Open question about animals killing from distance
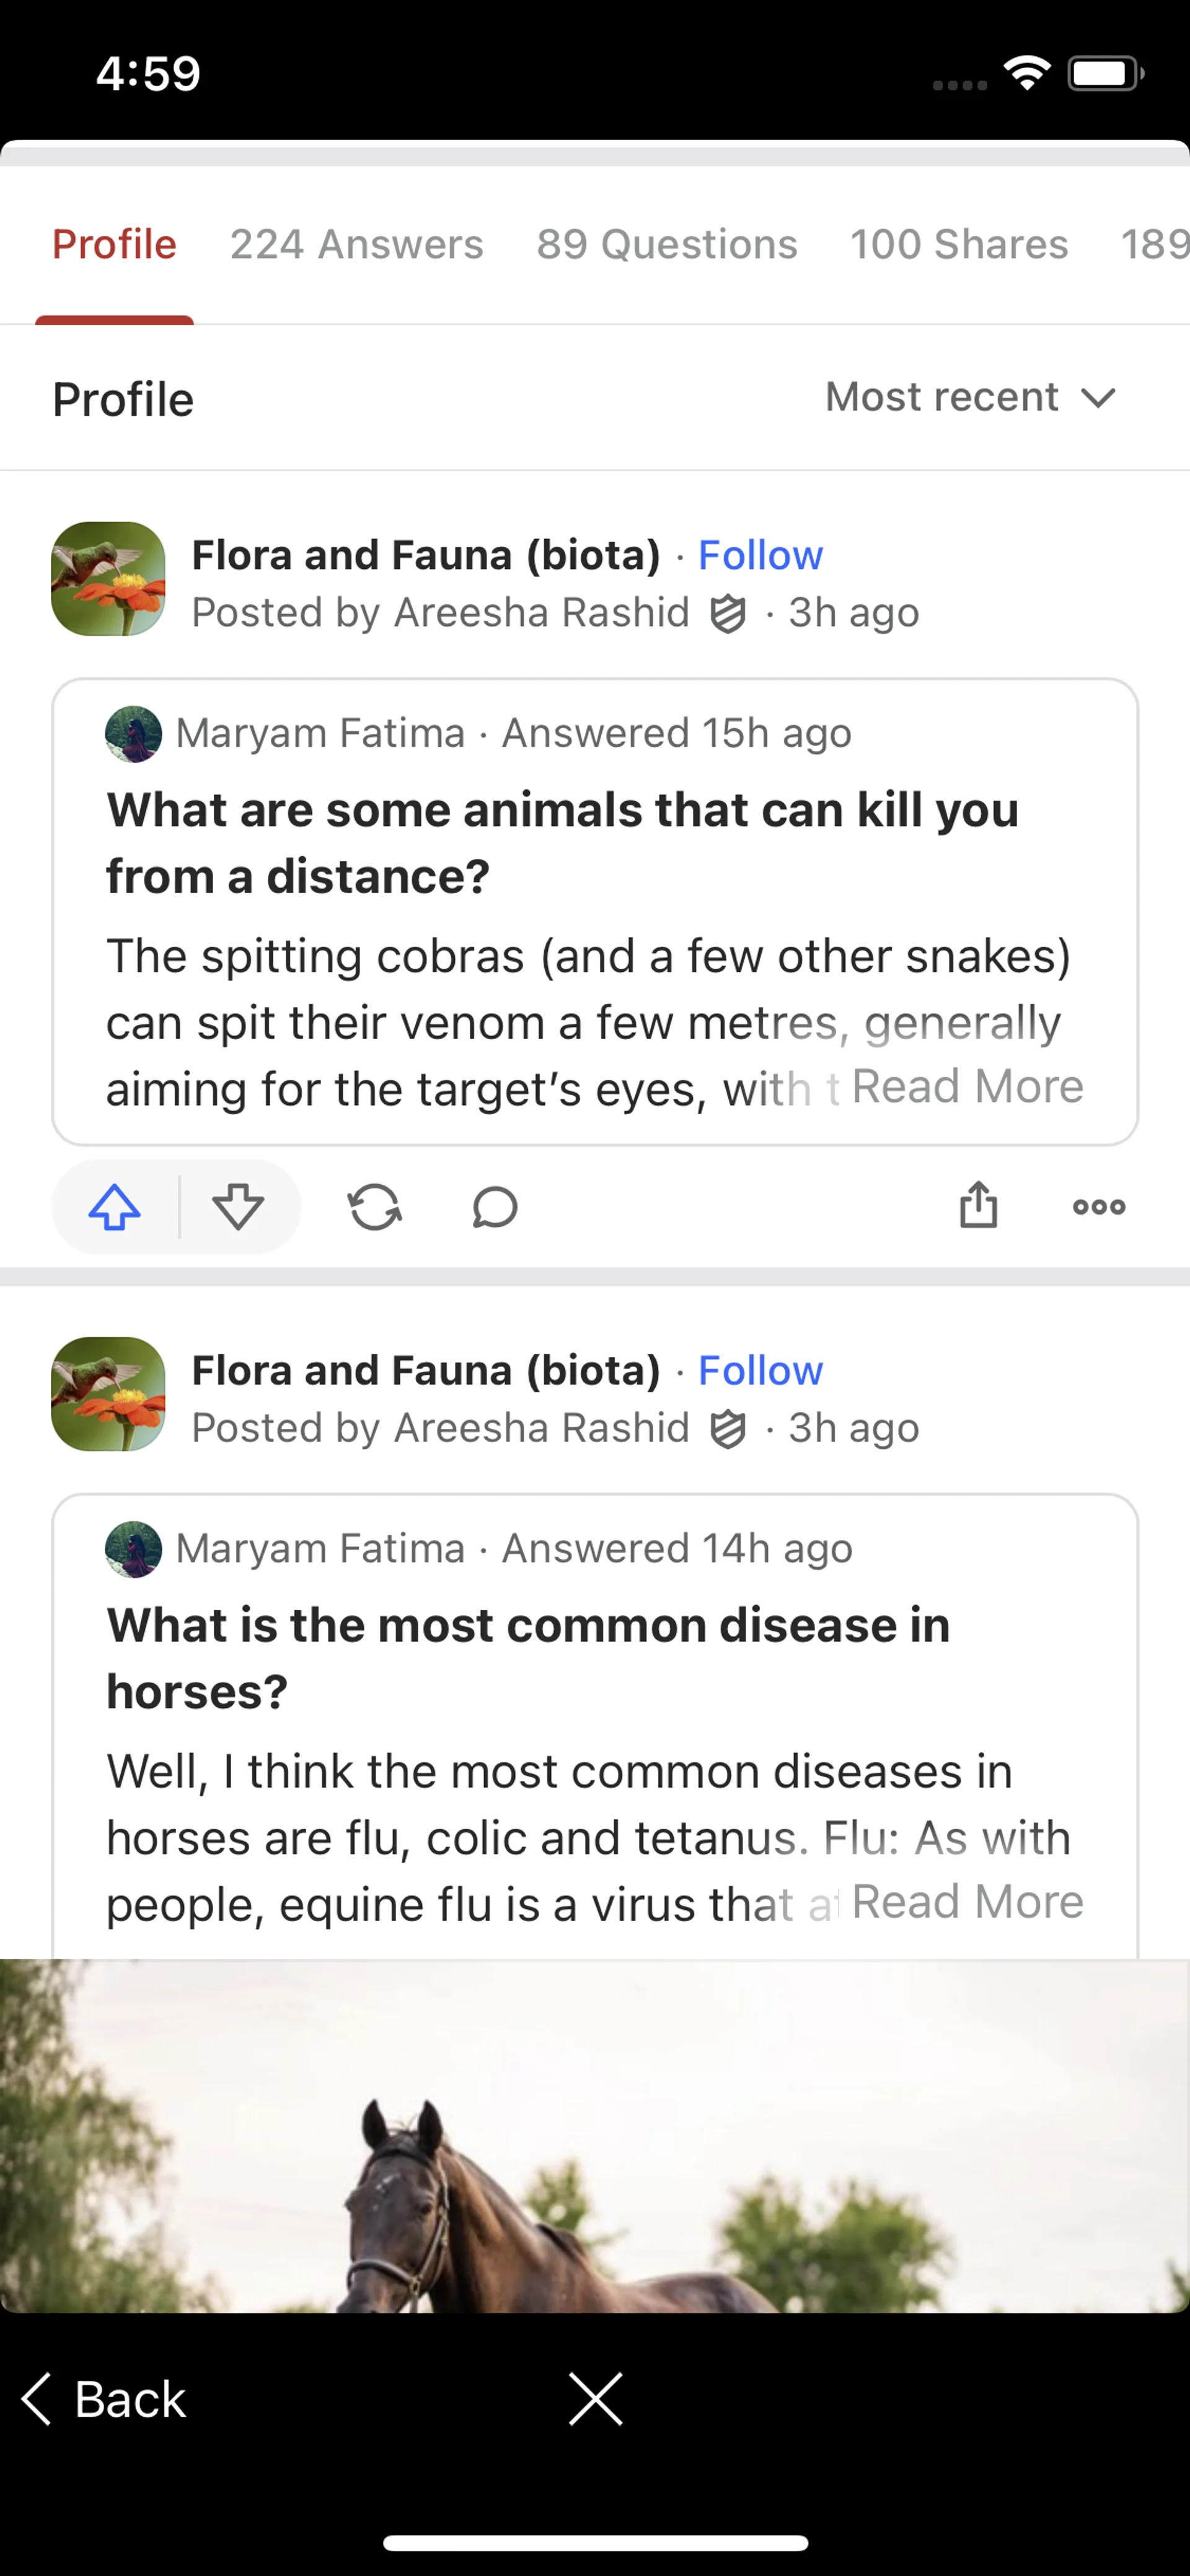 tap(562, 843)
